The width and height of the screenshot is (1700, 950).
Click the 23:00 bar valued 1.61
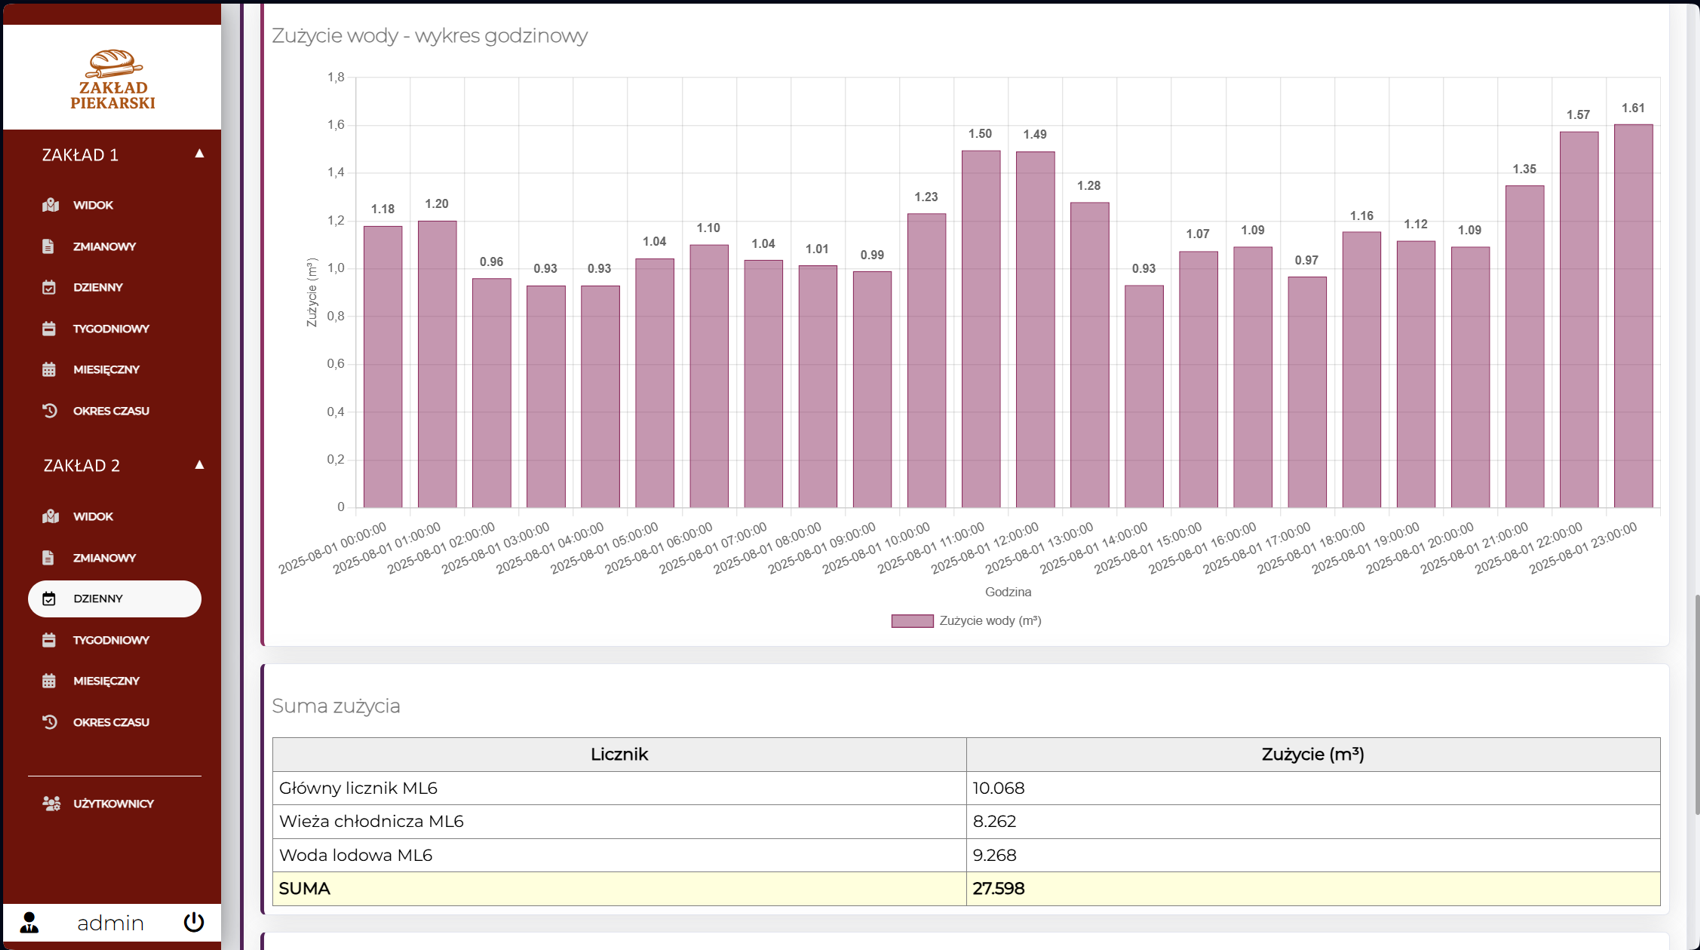click(1632, 320)
